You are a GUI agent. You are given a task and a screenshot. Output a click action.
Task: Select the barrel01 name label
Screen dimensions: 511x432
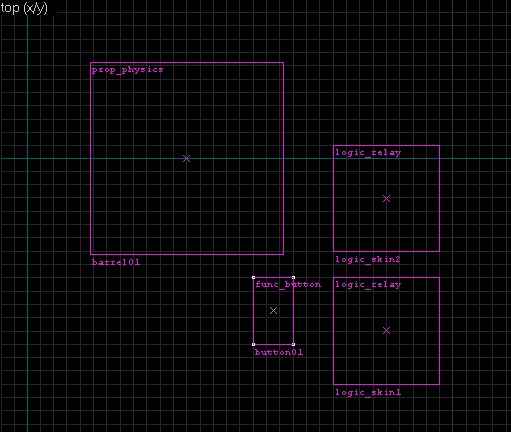(116, 262)
